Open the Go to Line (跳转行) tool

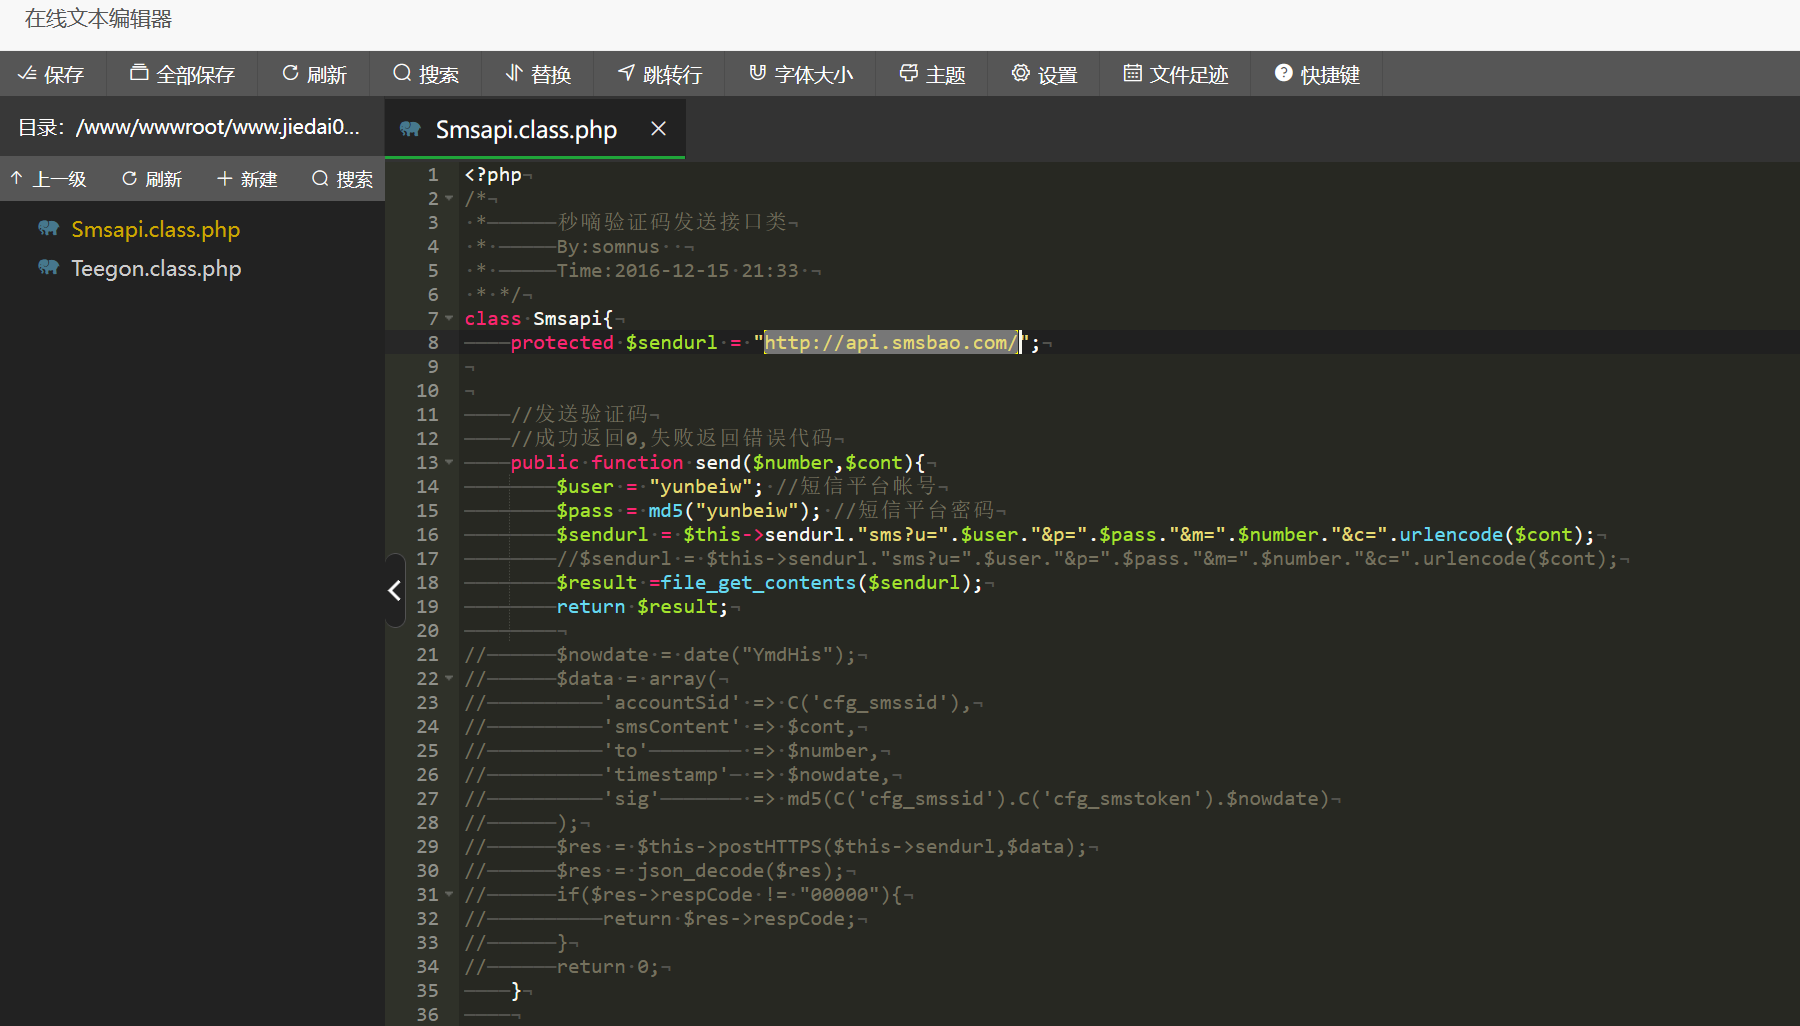pyautogui.click(x=660, y=74)
